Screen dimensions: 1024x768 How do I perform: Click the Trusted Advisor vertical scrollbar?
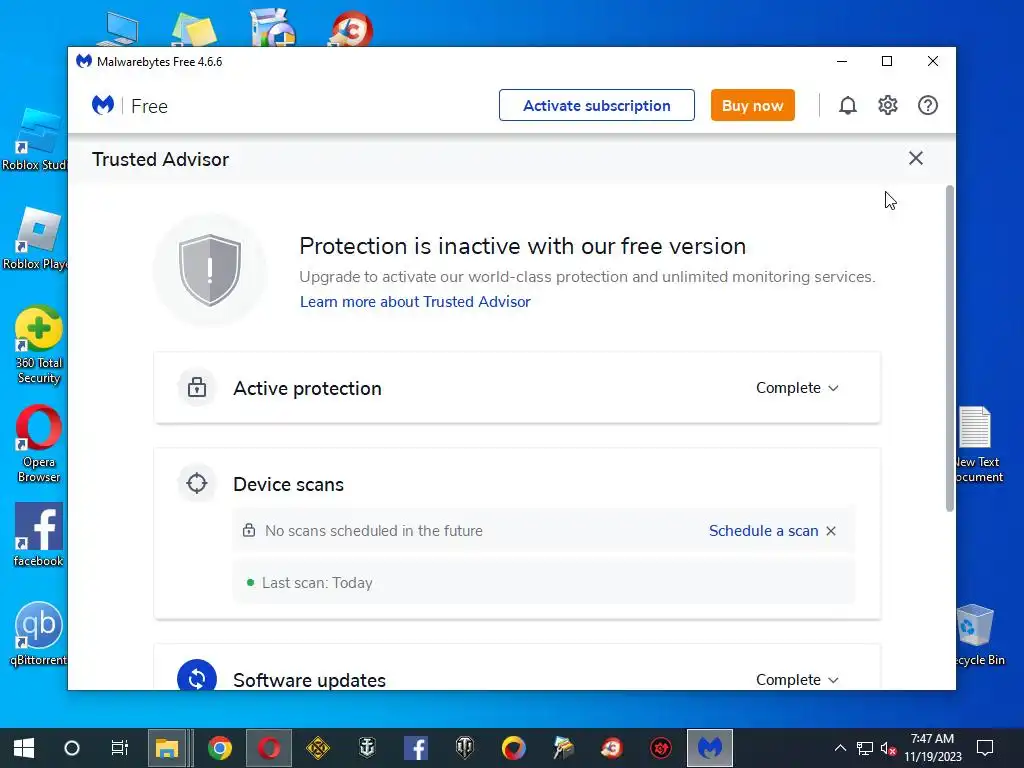pos(950,348)
